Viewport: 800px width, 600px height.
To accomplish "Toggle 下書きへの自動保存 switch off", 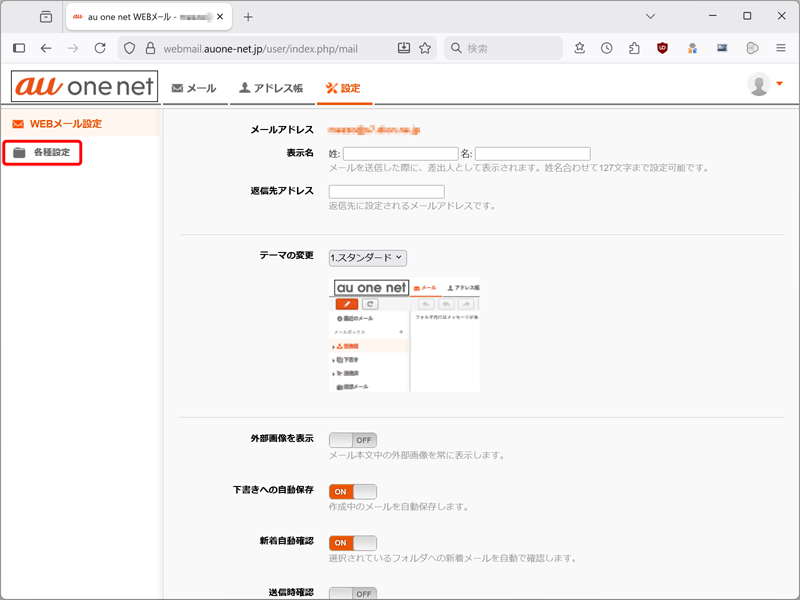I will (352, 492).
